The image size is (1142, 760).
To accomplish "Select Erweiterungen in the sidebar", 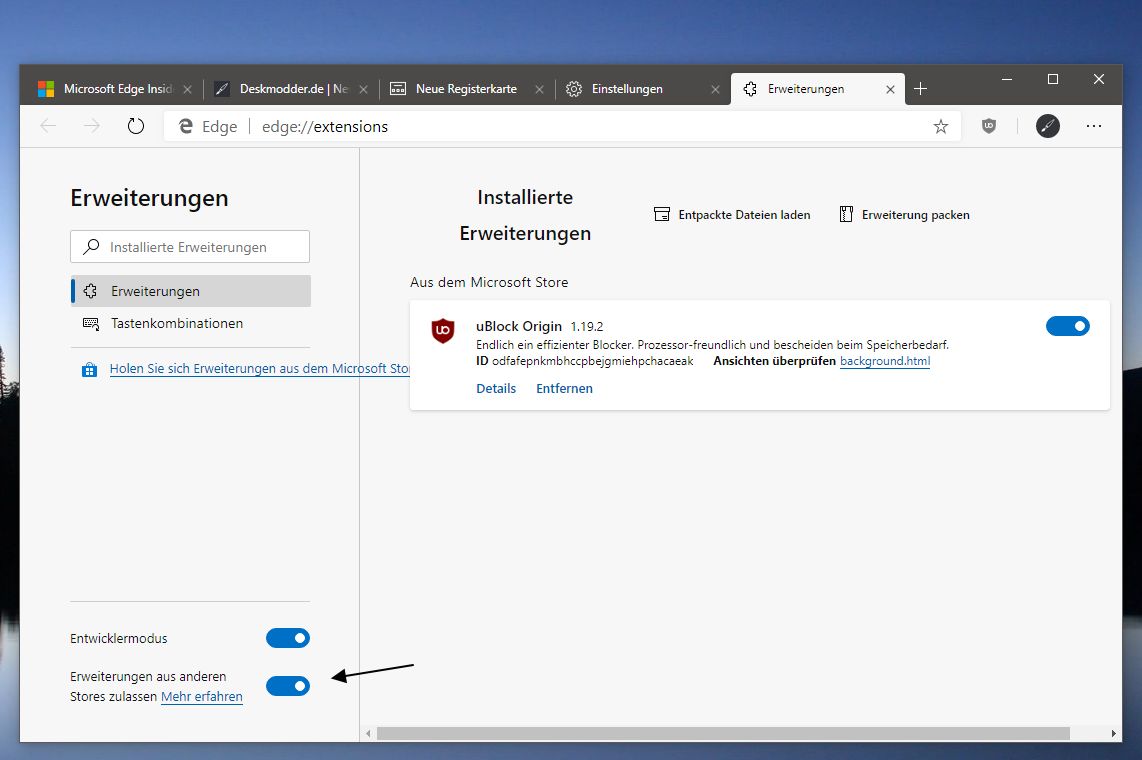I will [x=191, y=291].
